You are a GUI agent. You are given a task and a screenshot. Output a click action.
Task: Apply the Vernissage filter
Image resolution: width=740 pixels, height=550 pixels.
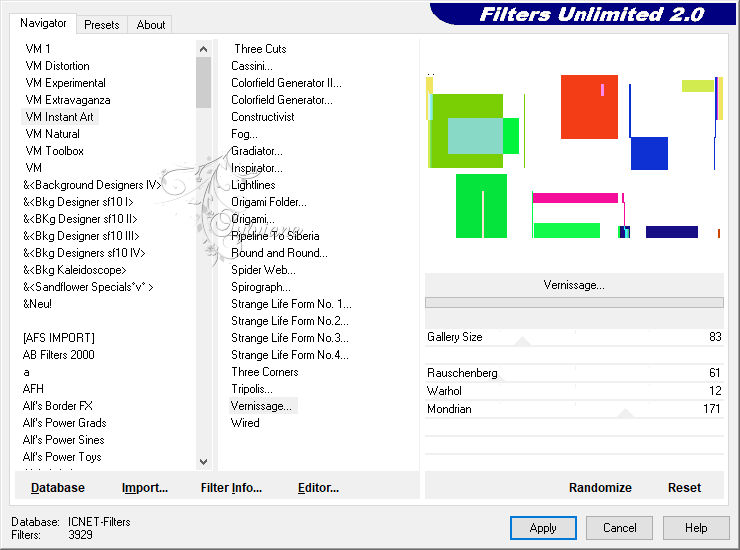tap(543, 528)
